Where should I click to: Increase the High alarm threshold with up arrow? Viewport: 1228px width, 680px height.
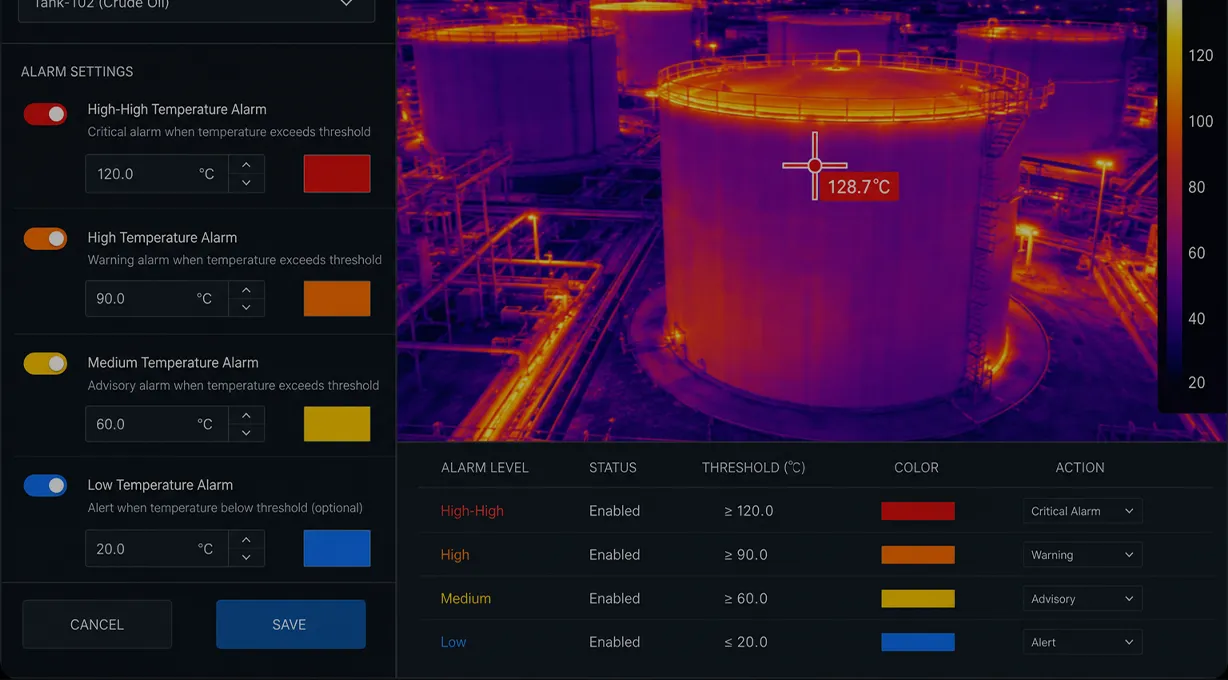[246, 289]
